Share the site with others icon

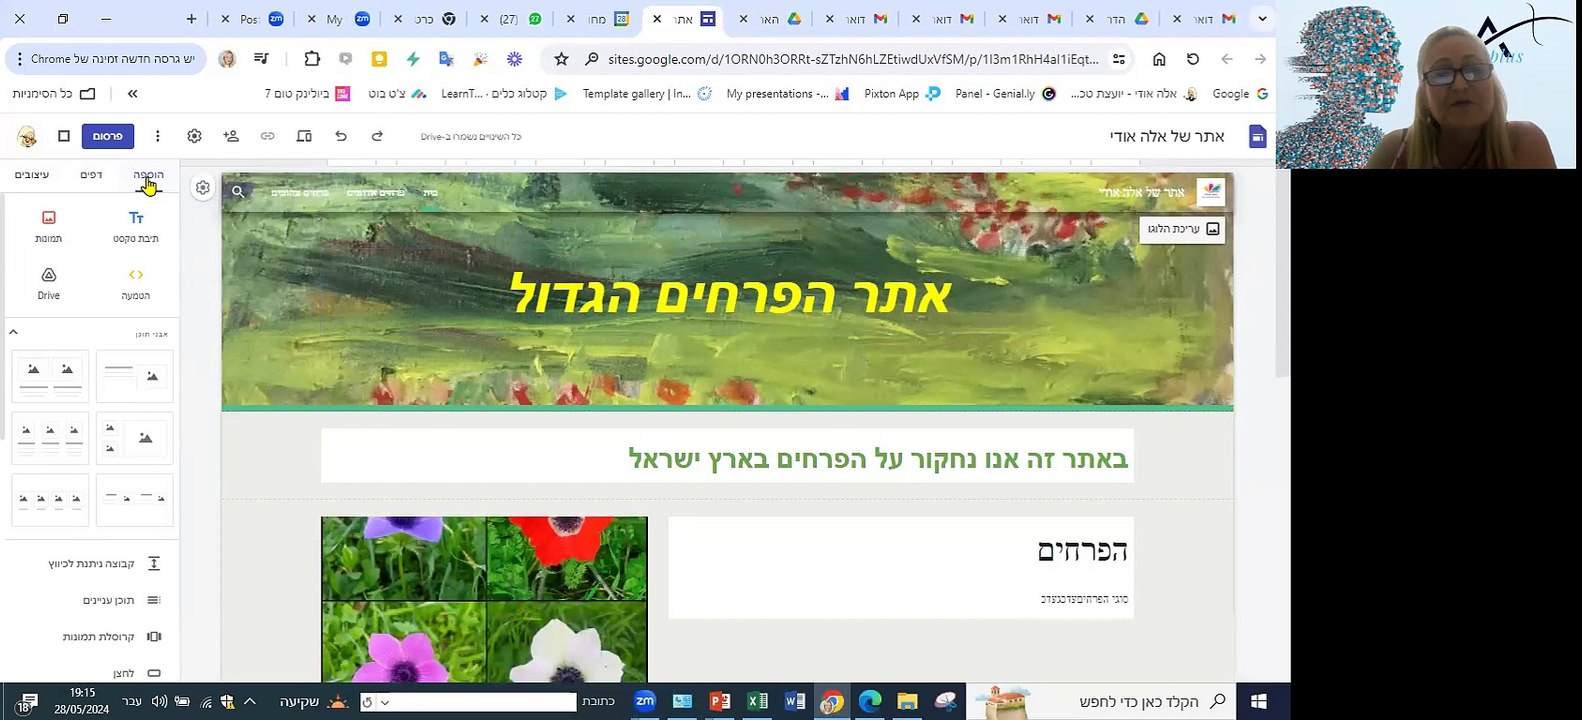point(231,136)
